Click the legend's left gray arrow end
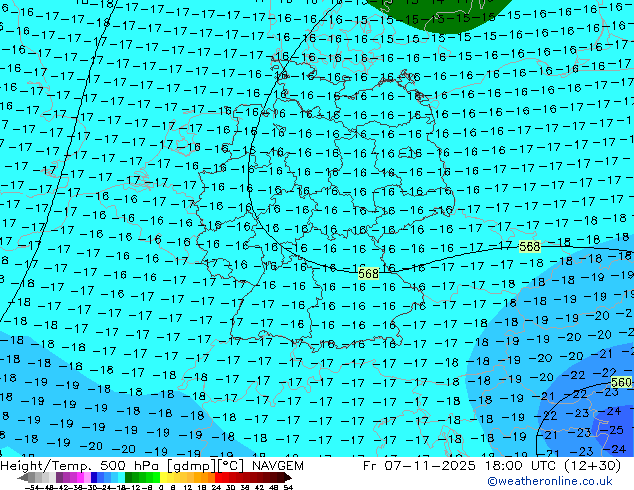The width and height of the screenshot is (634, 490). point(23,478)
